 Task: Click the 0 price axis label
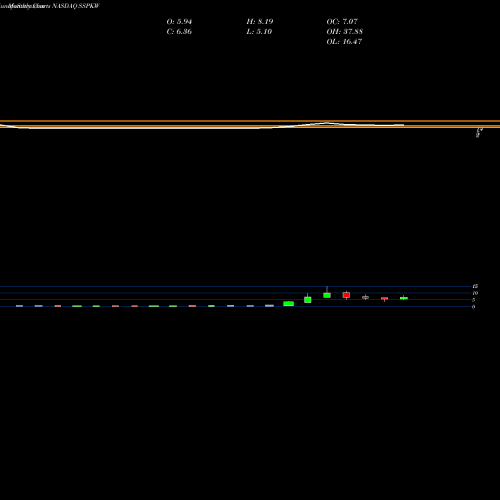(473, 307)
